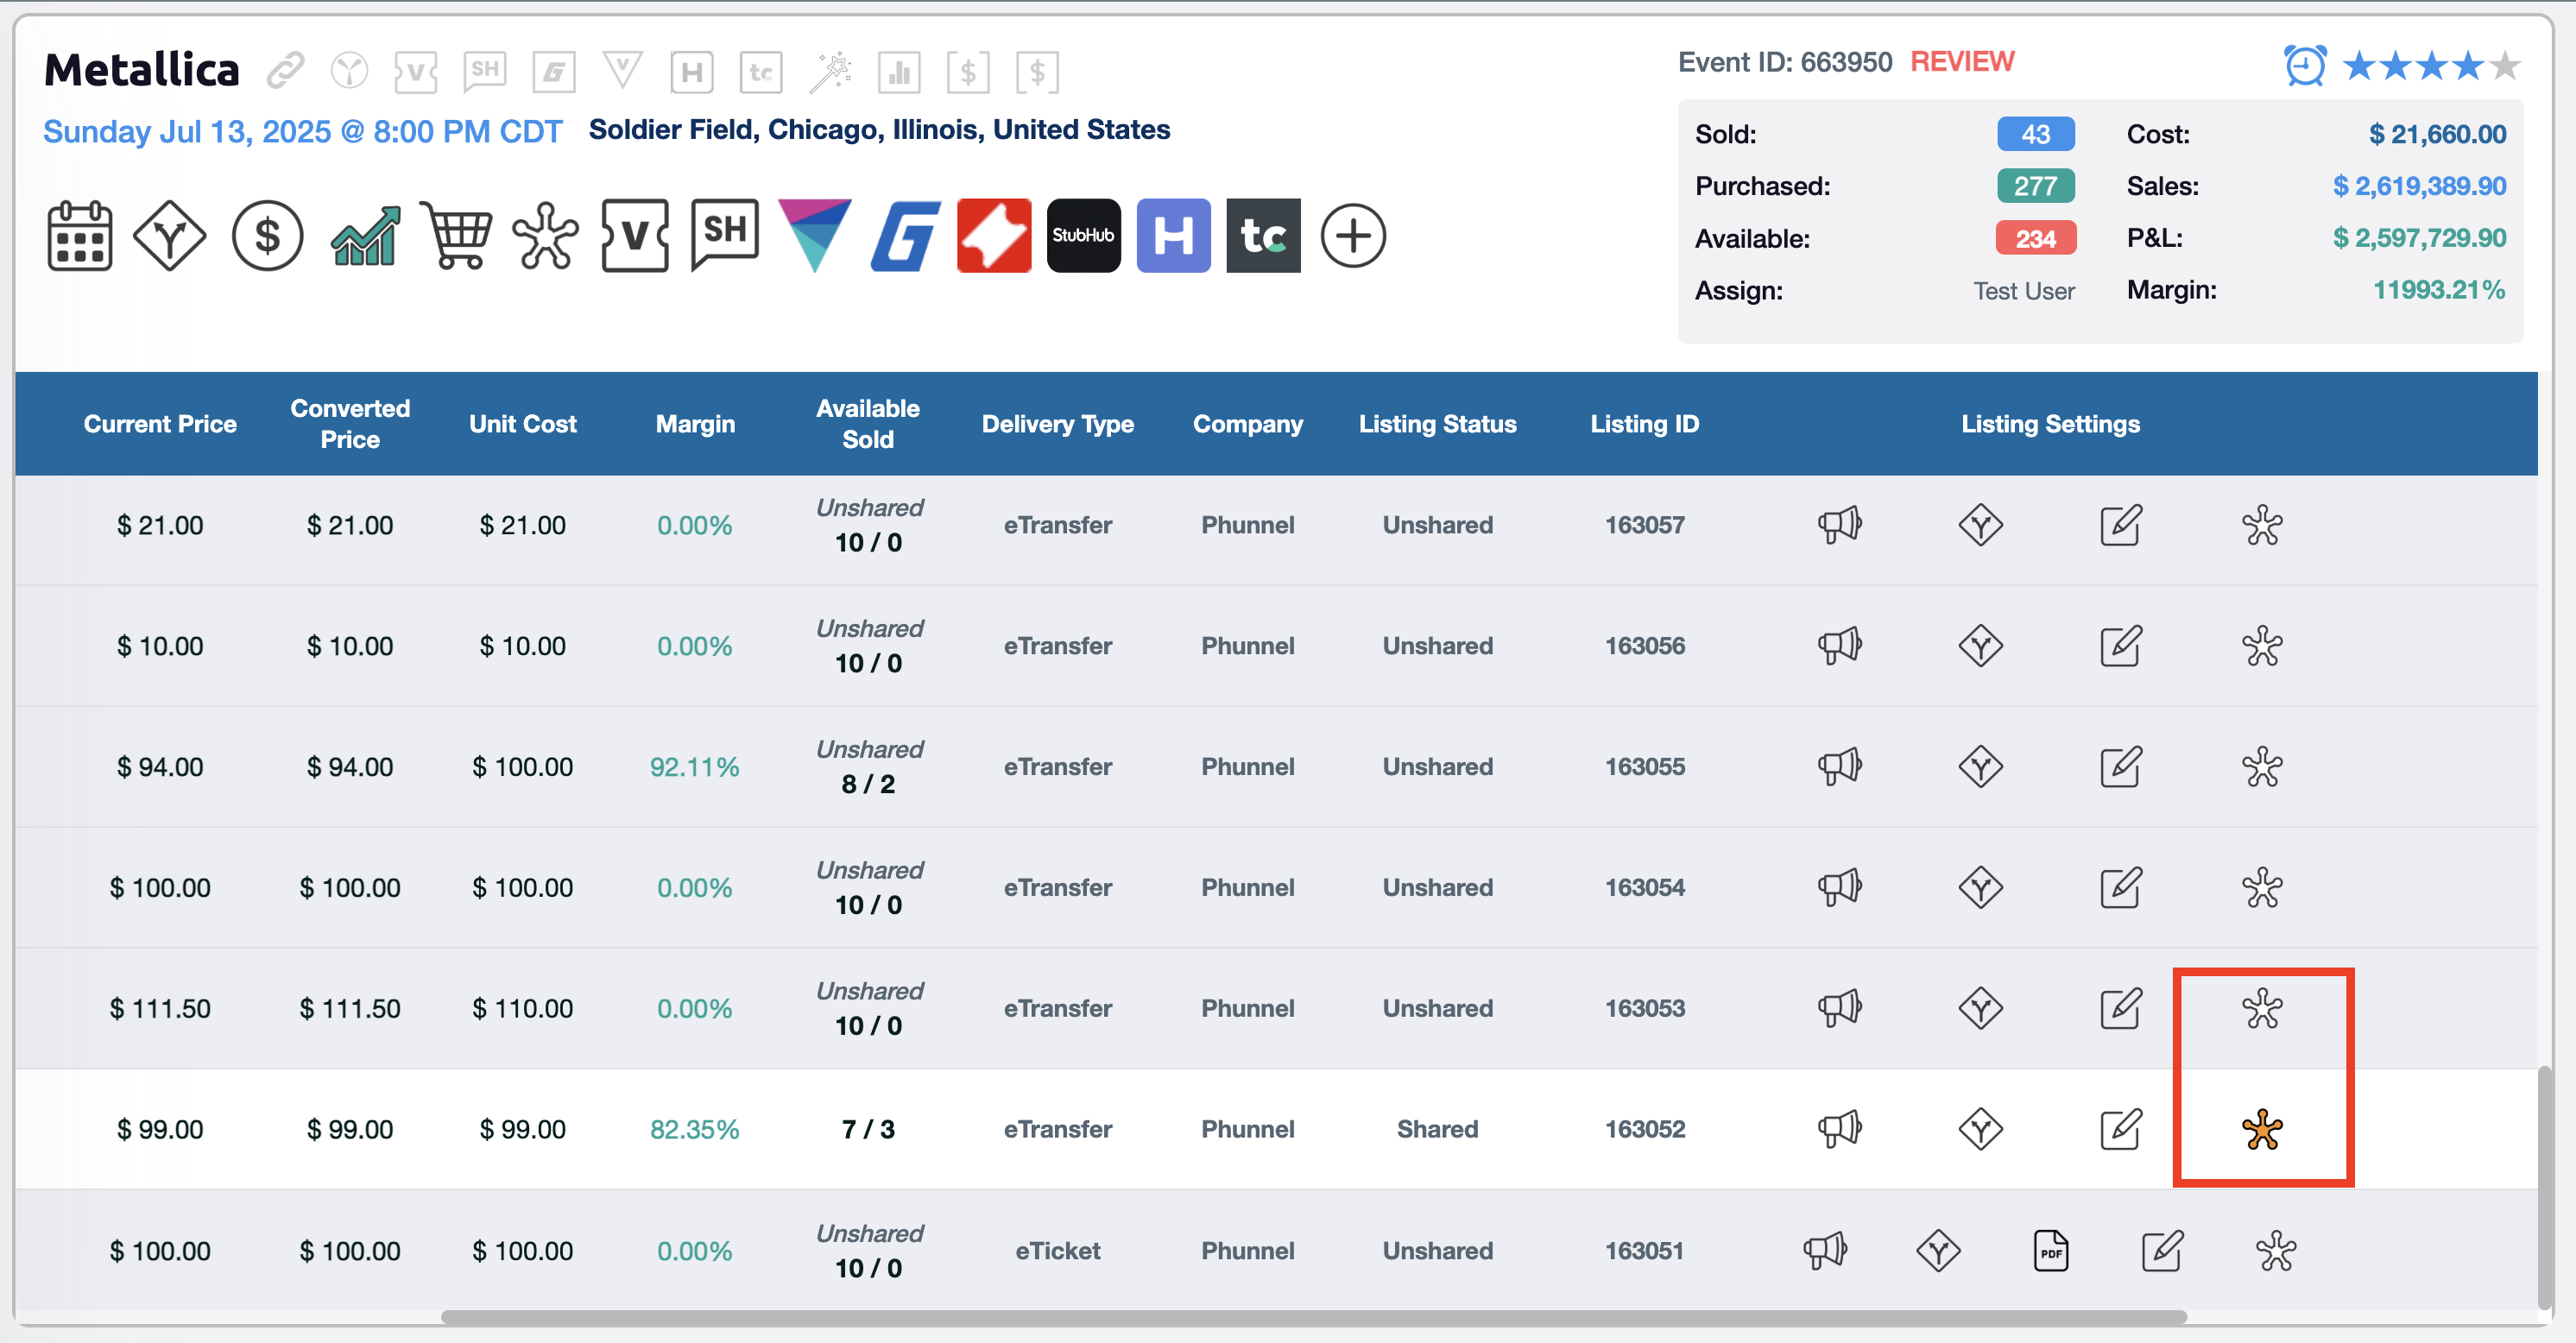Toggle network sharing icon for listing 163053
The height and width of the screenshot is (1343, 2576).
click(2261, 1008)
